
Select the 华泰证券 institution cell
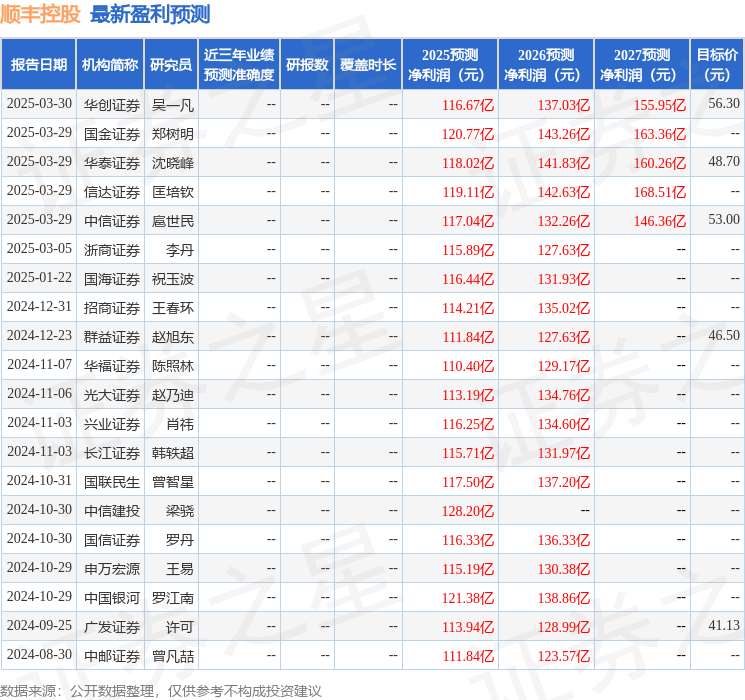coord(112,163)
